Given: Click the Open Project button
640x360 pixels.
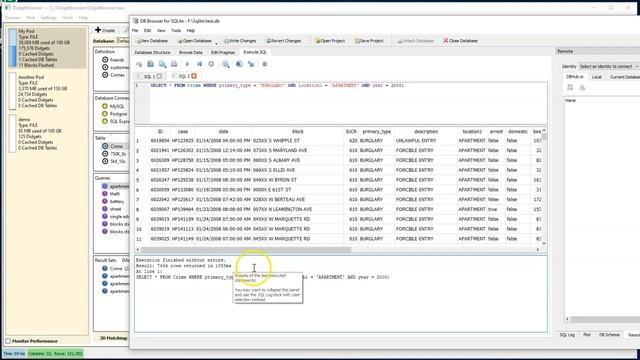Looking at the screenshot, I should 330,41.
